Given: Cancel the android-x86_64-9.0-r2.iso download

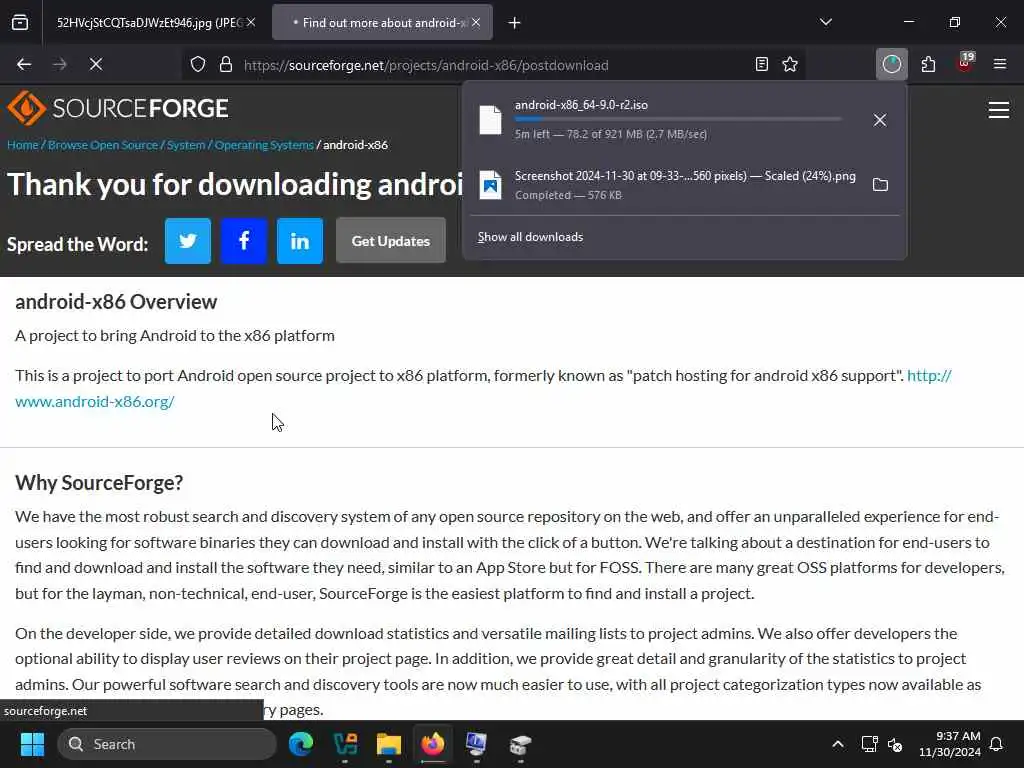Looking at the screenshot, I should coord(880,120).
